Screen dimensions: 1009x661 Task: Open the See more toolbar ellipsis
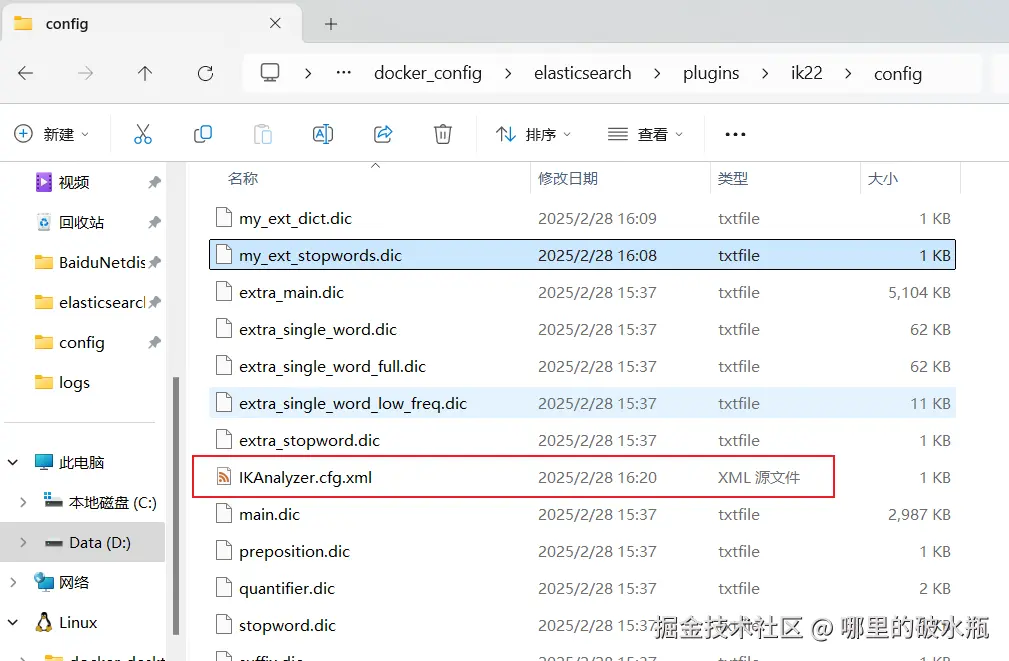coord(735,135)
